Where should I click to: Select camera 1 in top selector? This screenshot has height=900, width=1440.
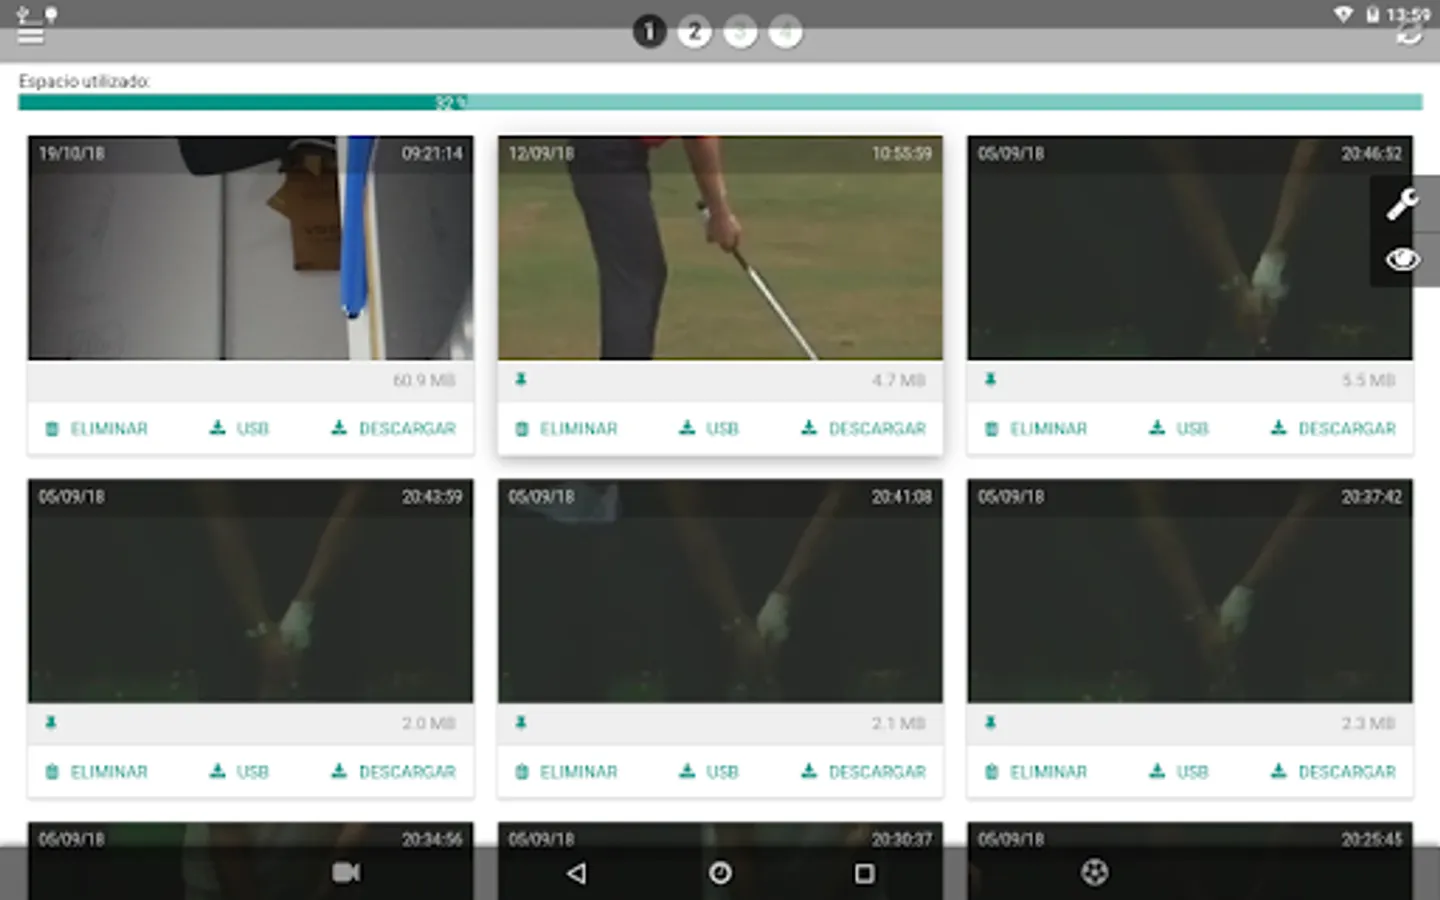pyautogui.click(x=649, y=32)
